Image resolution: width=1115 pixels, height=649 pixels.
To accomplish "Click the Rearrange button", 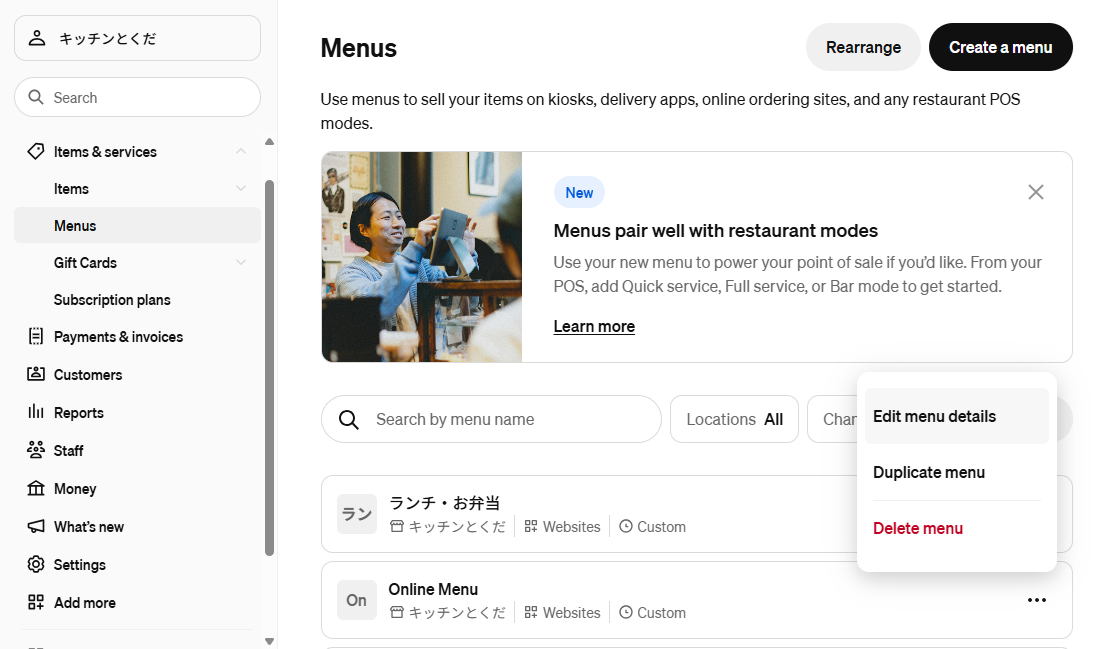I will click(863, 48).
